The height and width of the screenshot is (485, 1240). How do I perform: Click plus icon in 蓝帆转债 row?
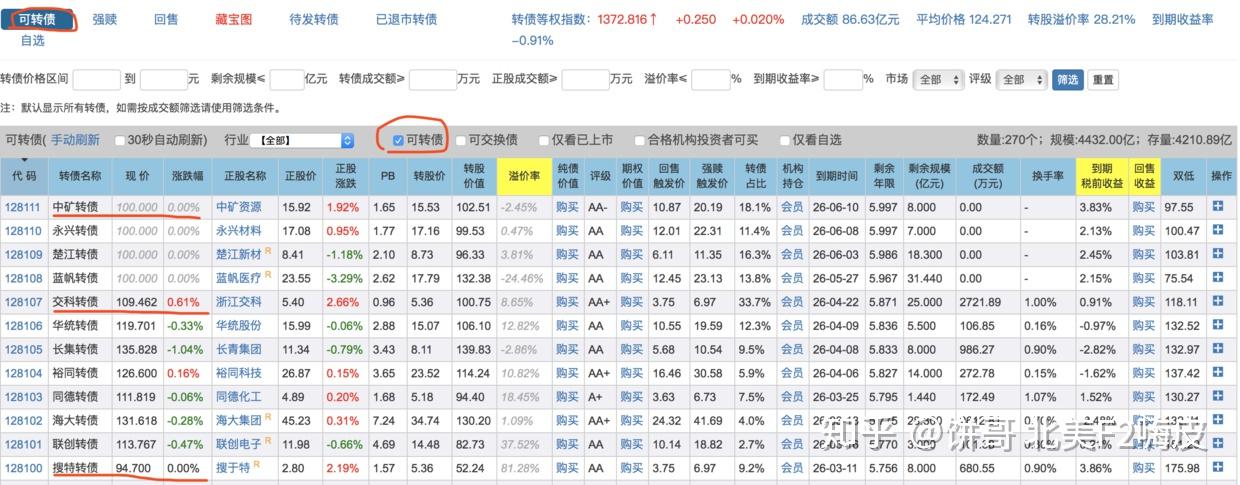[1218, 277]
